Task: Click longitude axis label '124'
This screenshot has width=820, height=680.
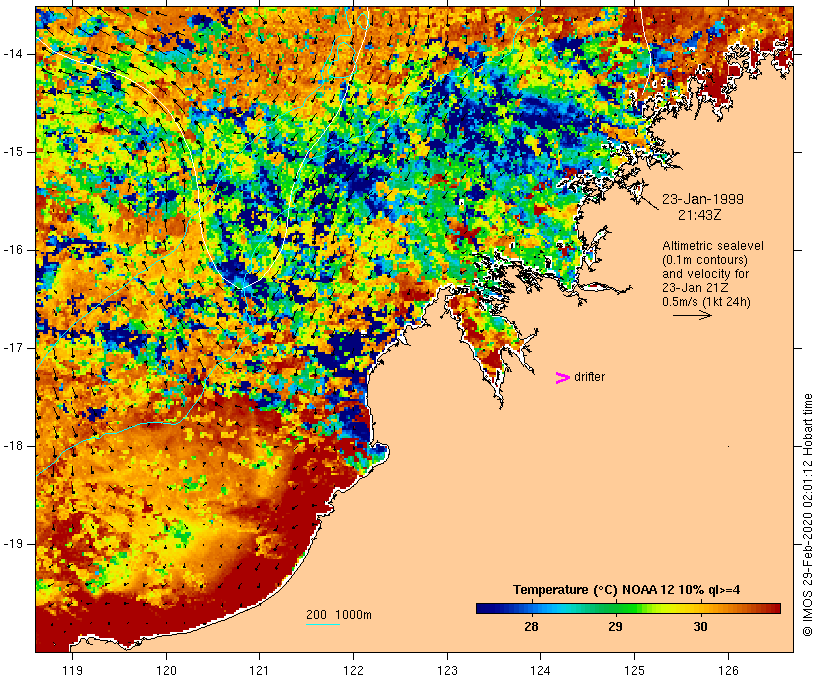Action: click(541, 670)
